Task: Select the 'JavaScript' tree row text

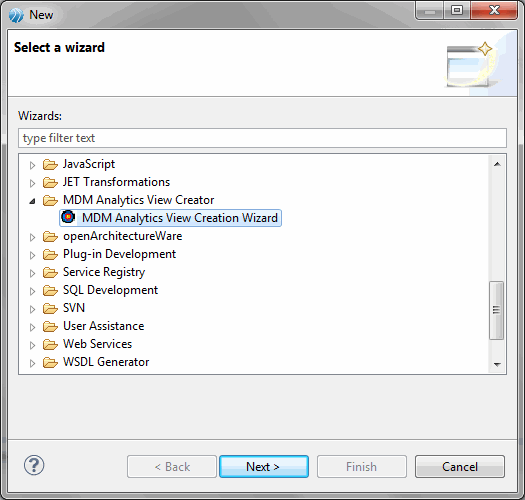Action: (89, 164)
